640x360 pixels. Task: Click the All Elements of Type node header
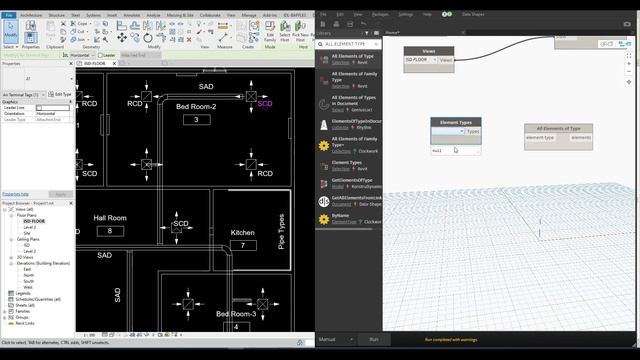coord(558,128)
